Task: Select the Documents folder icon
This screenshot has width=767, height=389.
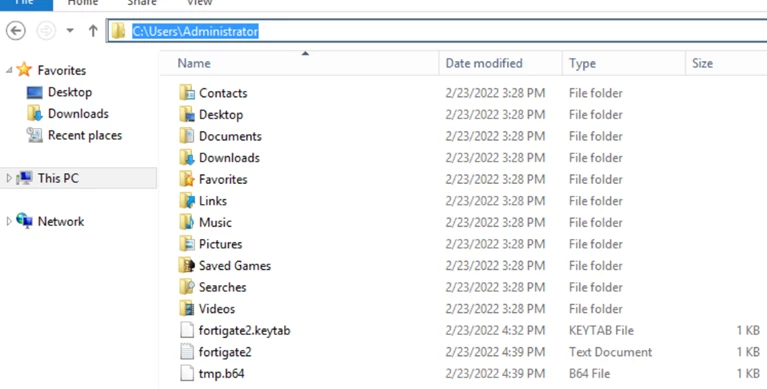Action: tap(187, 136)
